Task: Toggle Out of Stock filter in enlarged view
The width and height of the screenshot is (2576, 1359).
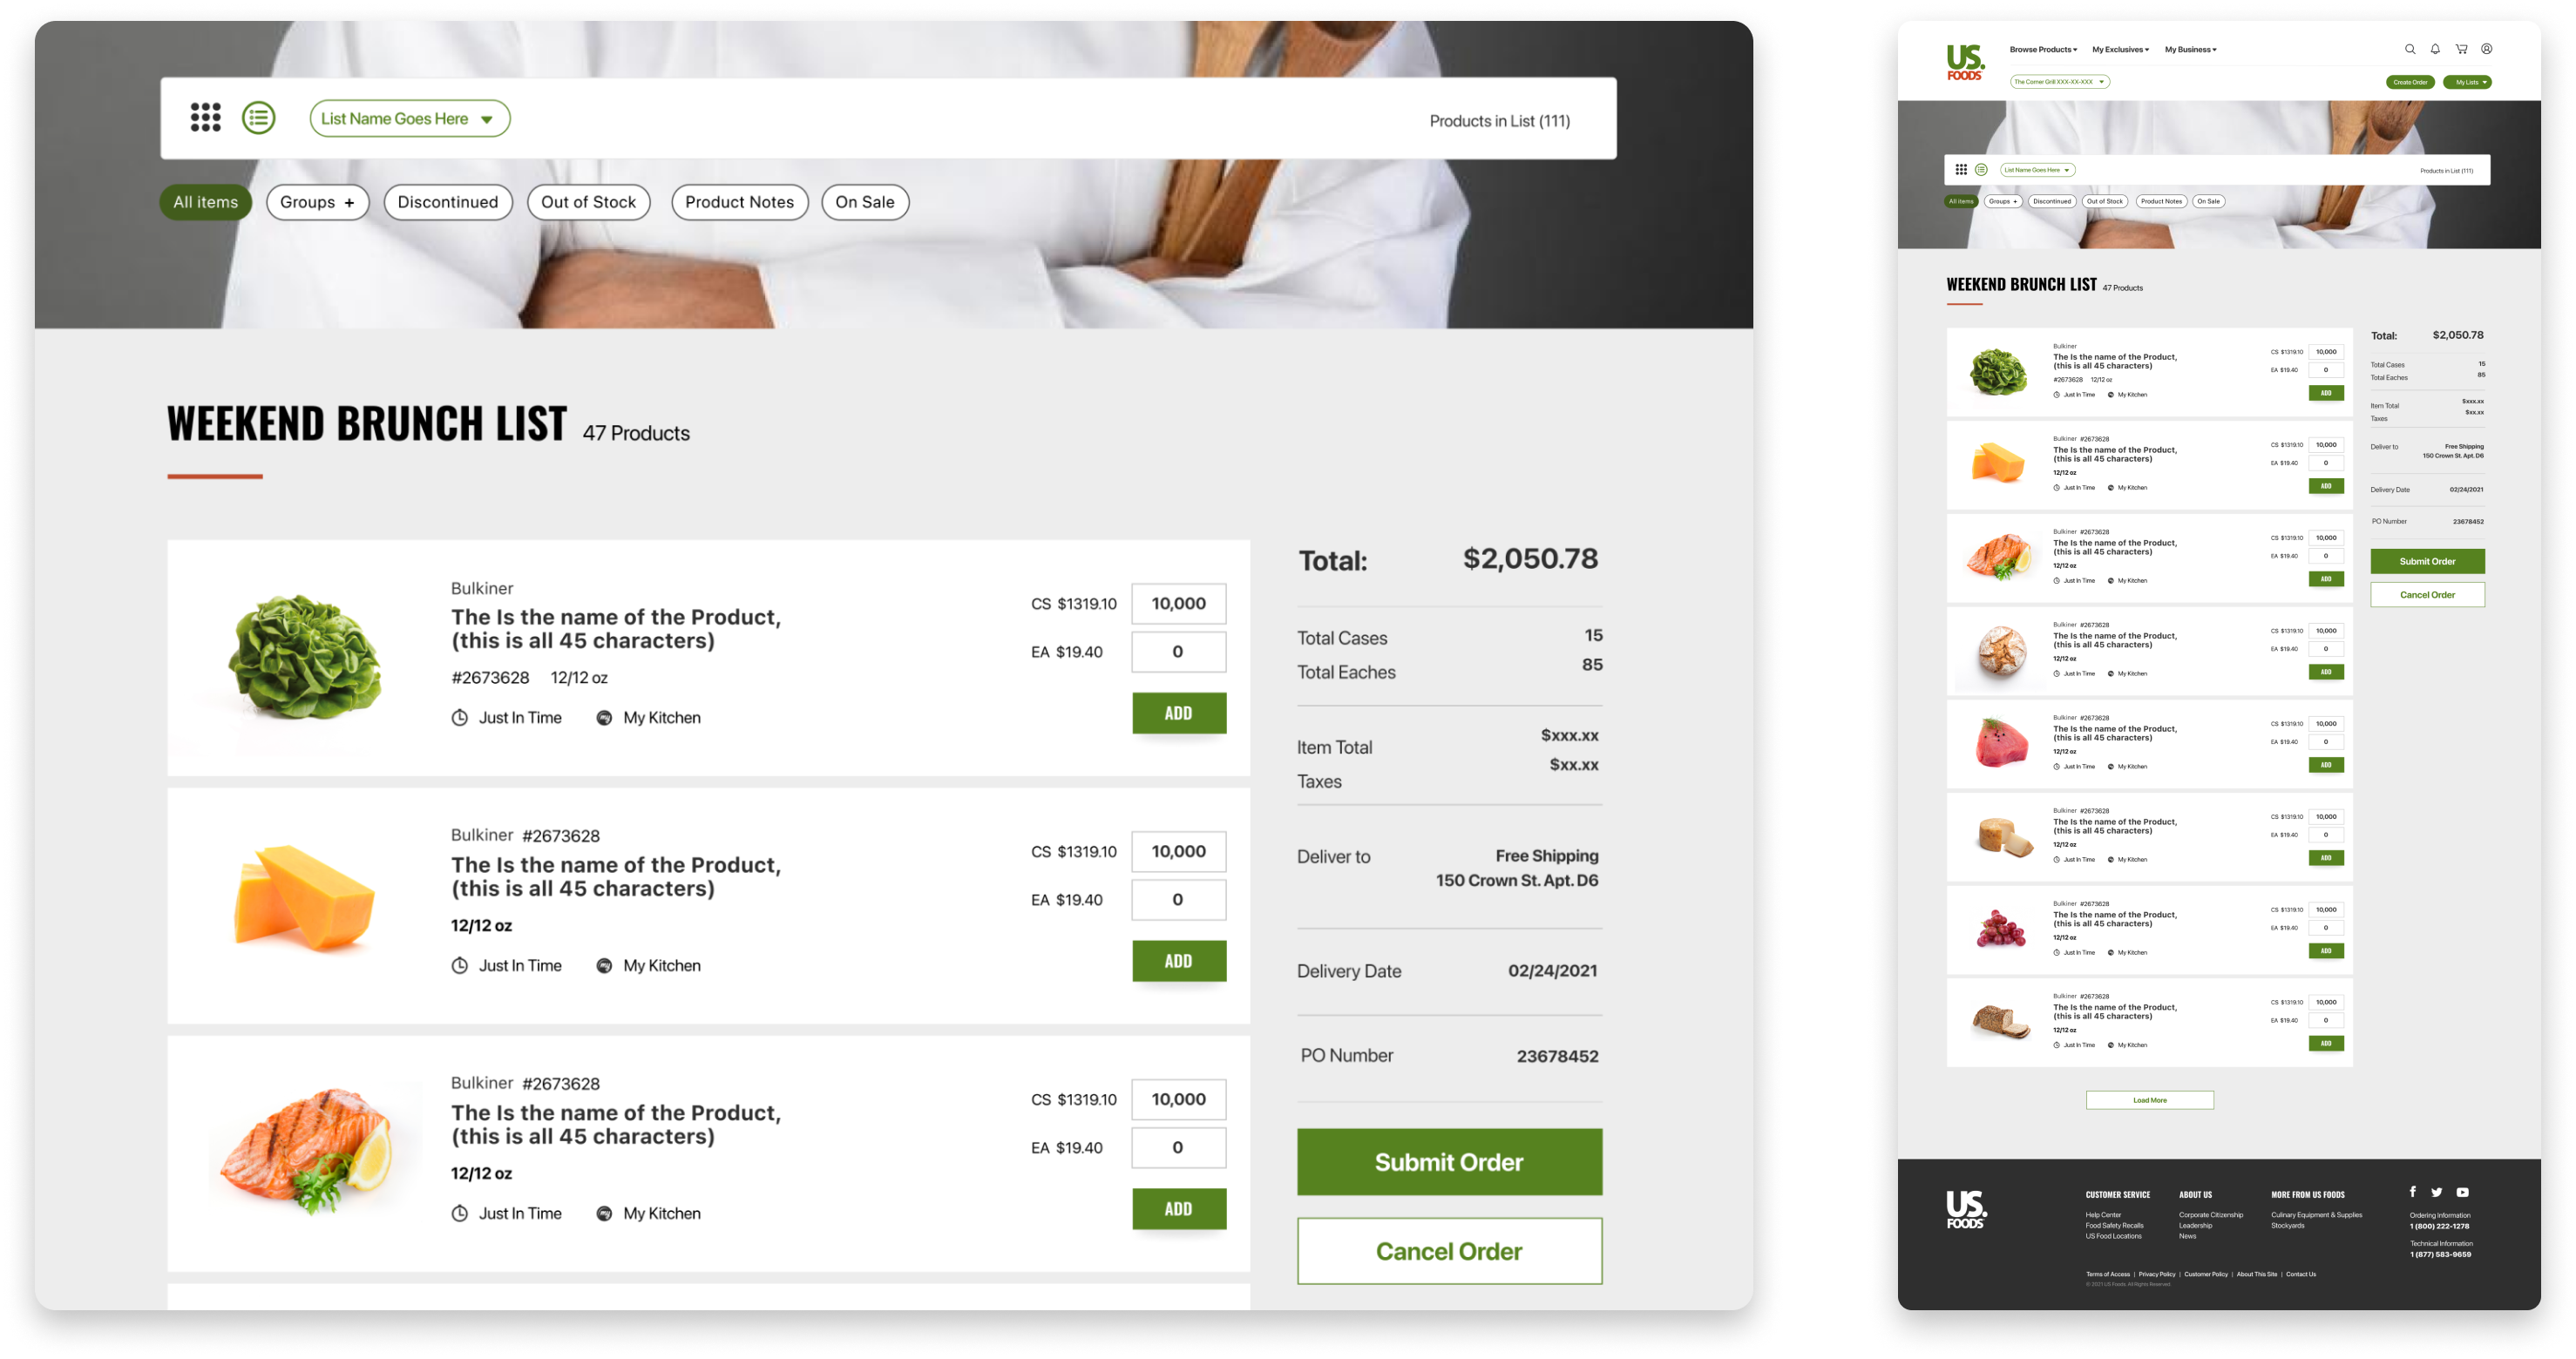Action: 588,202
